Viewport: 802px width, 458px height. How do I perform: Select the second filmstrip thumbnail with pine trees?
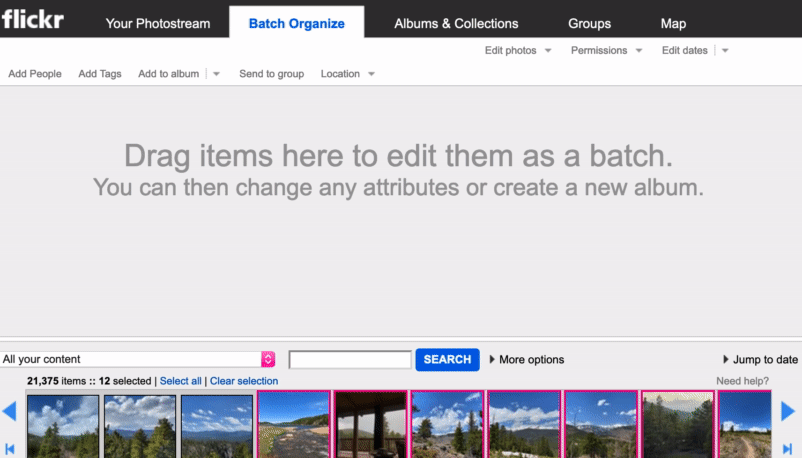point(140,426)
